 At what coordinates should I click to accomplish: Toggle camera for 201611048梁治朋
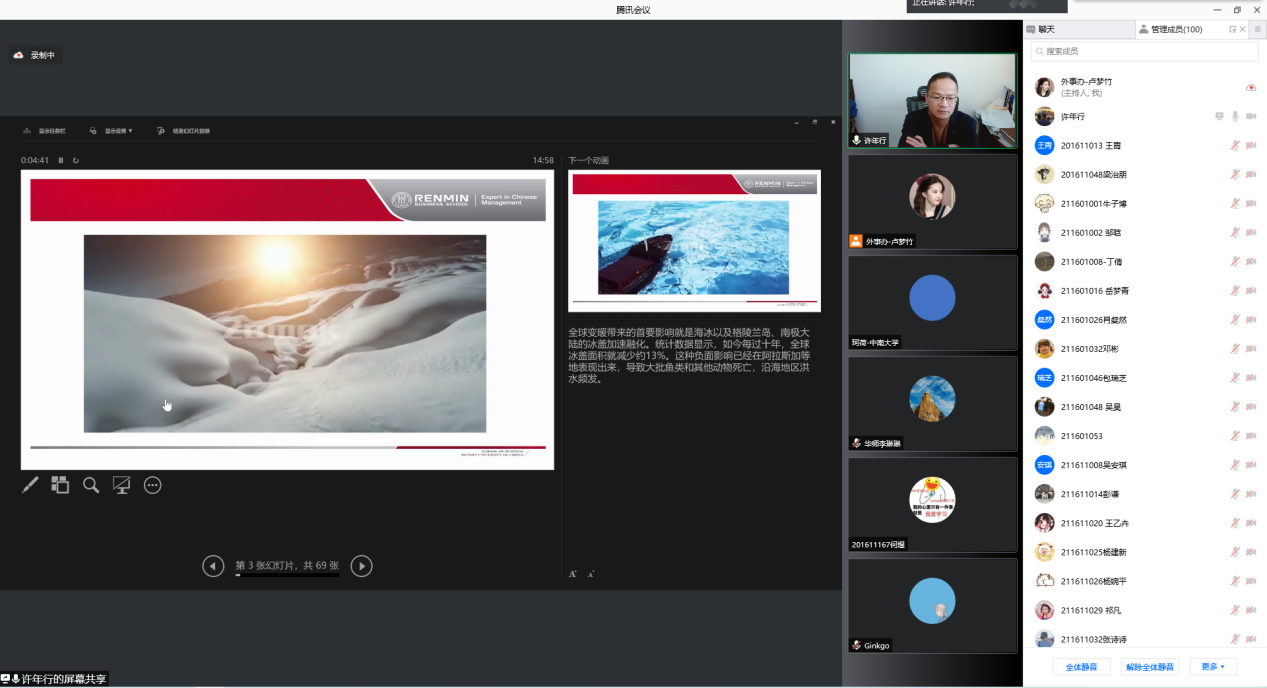tap(1251, 175)
